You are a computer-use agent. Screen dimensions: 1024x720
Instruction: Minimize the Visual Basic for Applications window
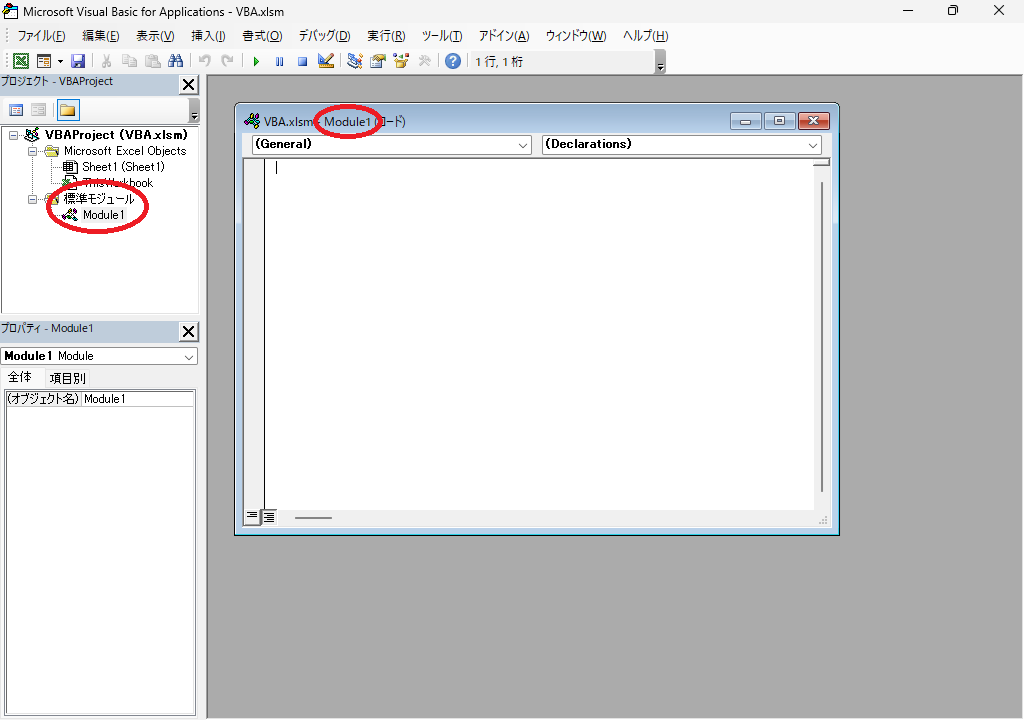[x=908, y=10]
